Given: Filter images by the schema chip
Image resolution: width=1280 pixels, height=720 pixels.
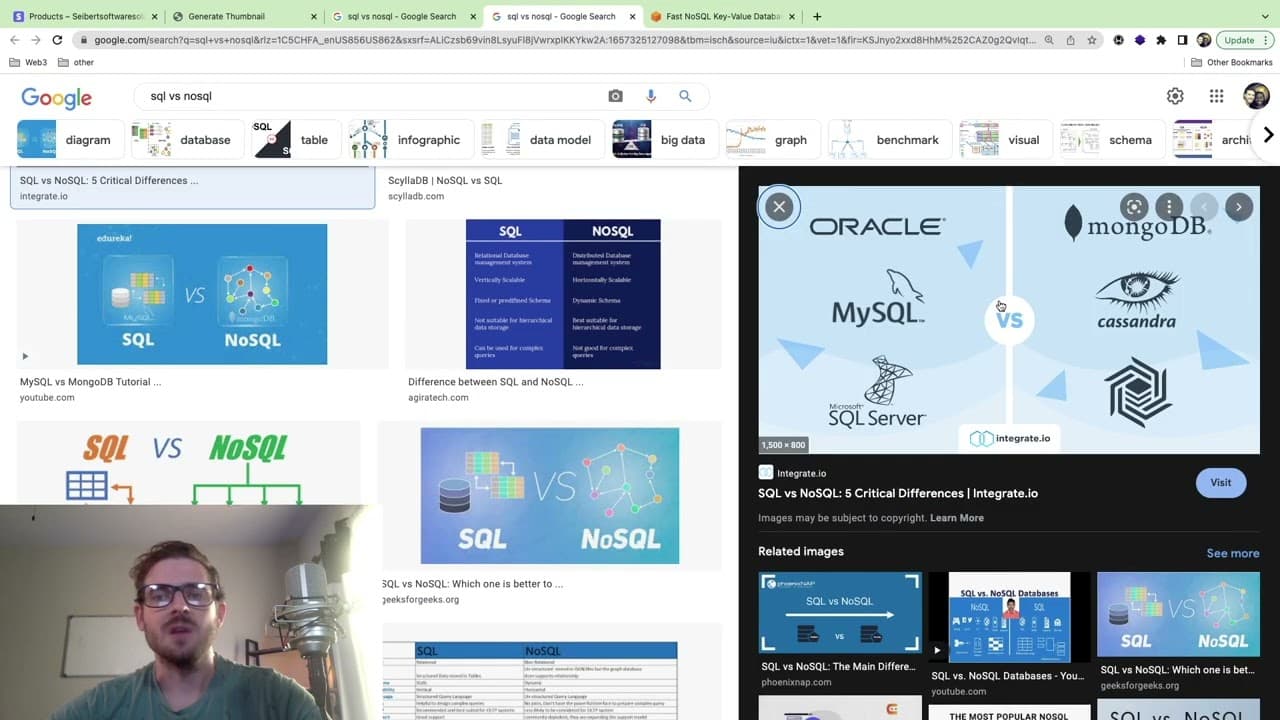Looking at the screenshot, I should (1112, 140).
